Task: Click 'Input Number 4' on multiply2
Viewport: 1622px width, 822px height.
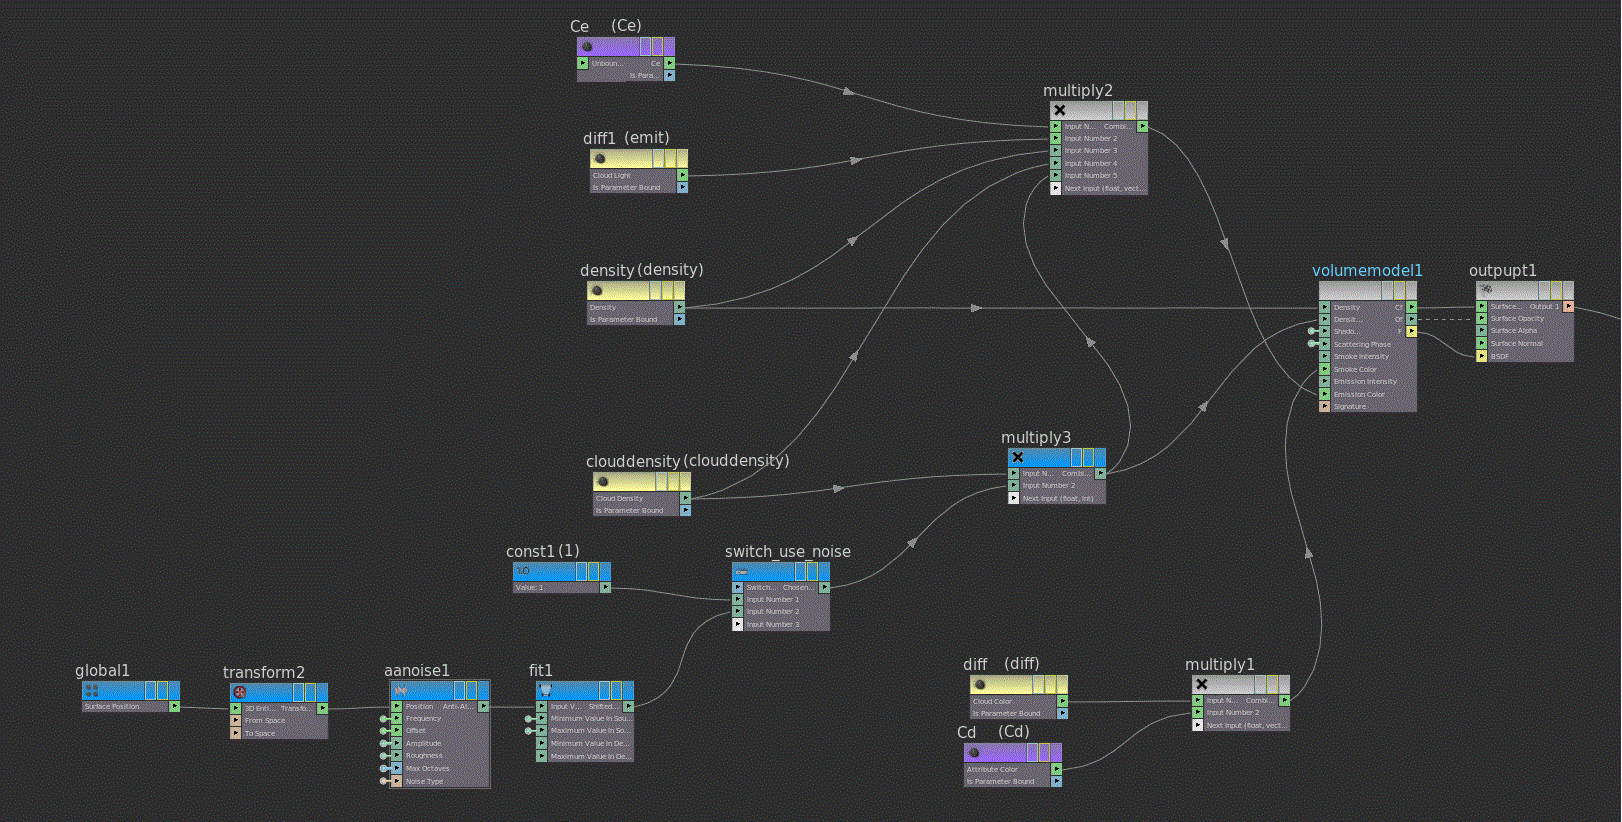Action: coord(1091,163)
